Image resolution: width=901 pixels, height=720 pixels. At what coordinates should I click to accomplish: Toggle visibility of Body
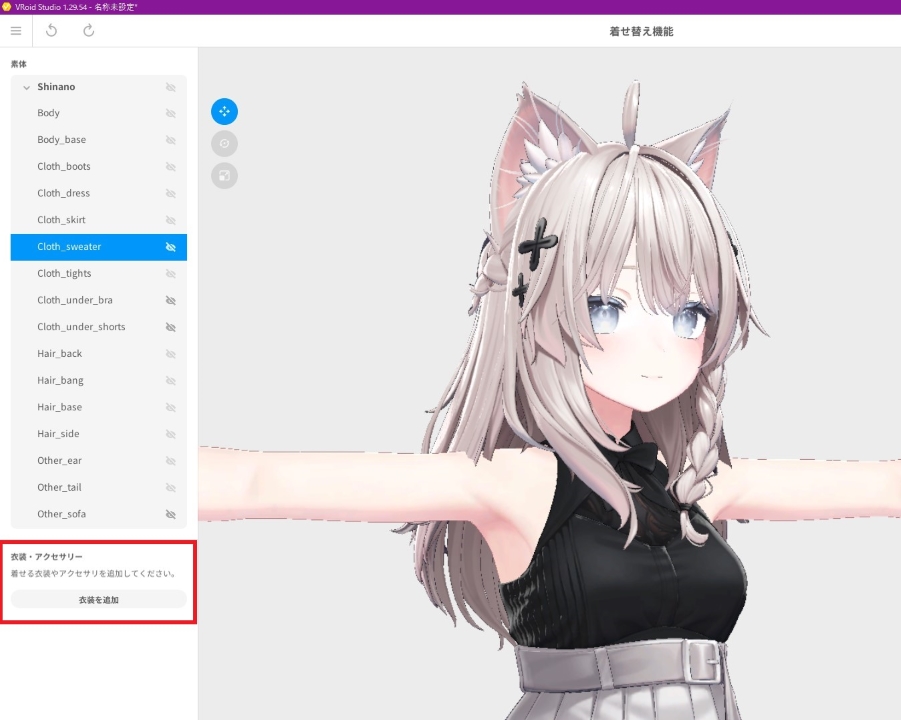point(171,114)
